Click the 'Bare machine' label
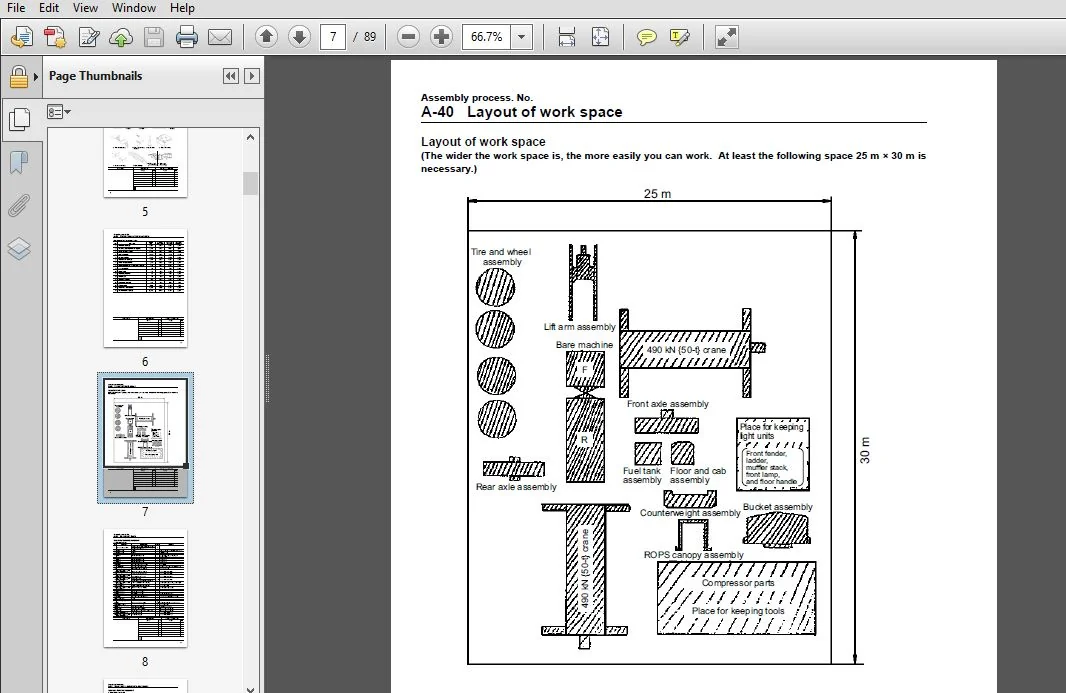 [x=584, y=345]
